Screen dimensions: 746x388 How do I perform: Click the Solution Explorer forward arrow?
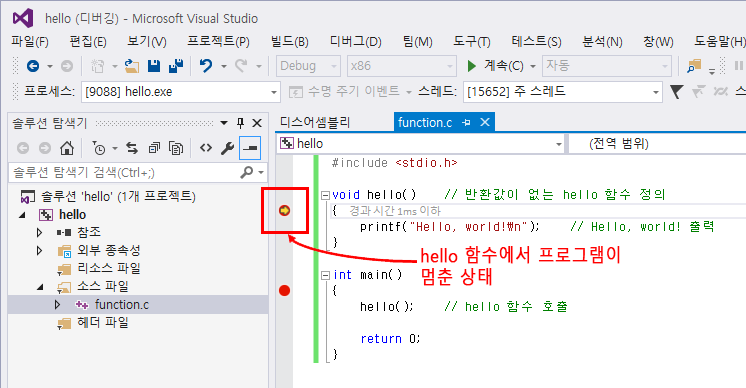(45, 148)
